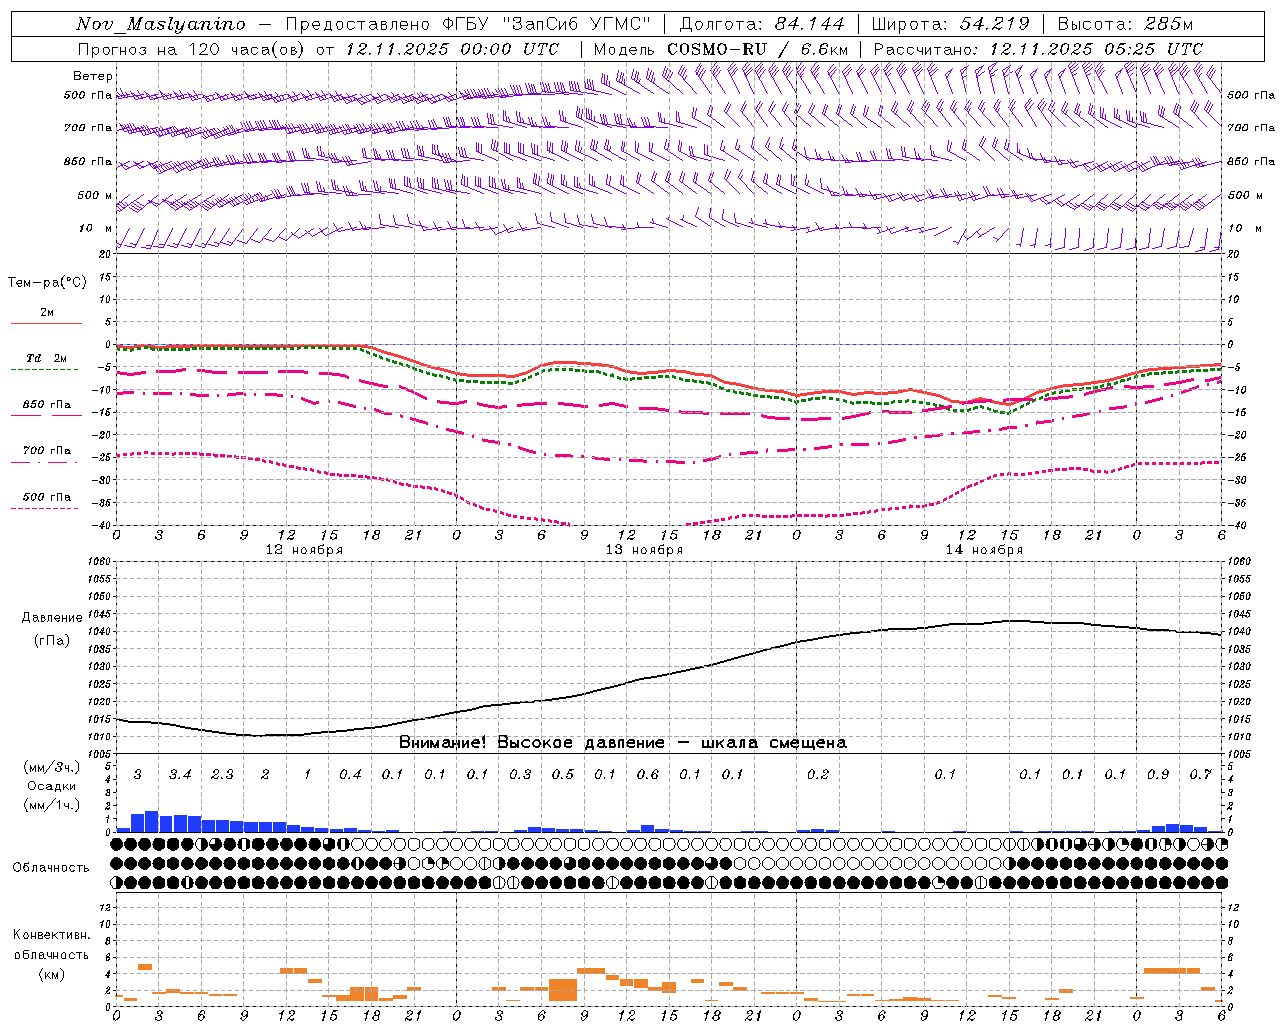Select the Прогноз на 120 часа(ов) text
The width and height of the screenshot is (1280, 1024).
pyautogui.click(x=192, y=49)
